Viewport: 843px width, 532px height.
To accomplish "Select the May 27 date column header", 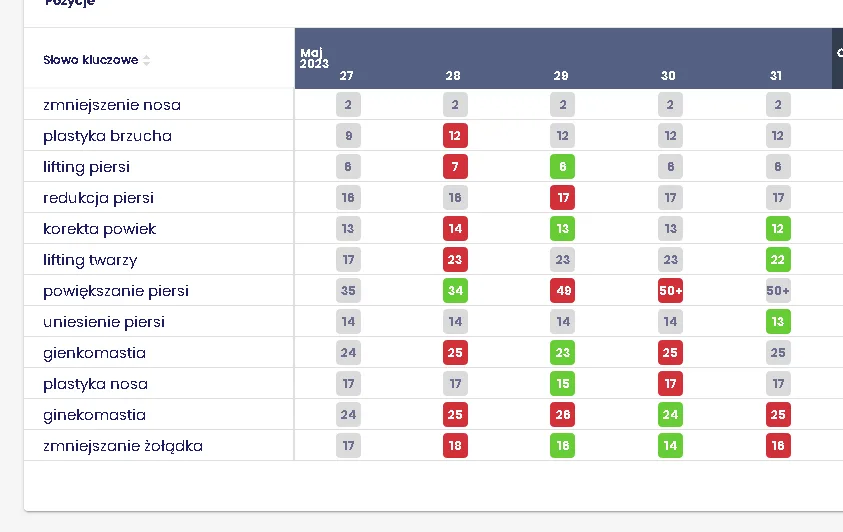I will point(346,76).
